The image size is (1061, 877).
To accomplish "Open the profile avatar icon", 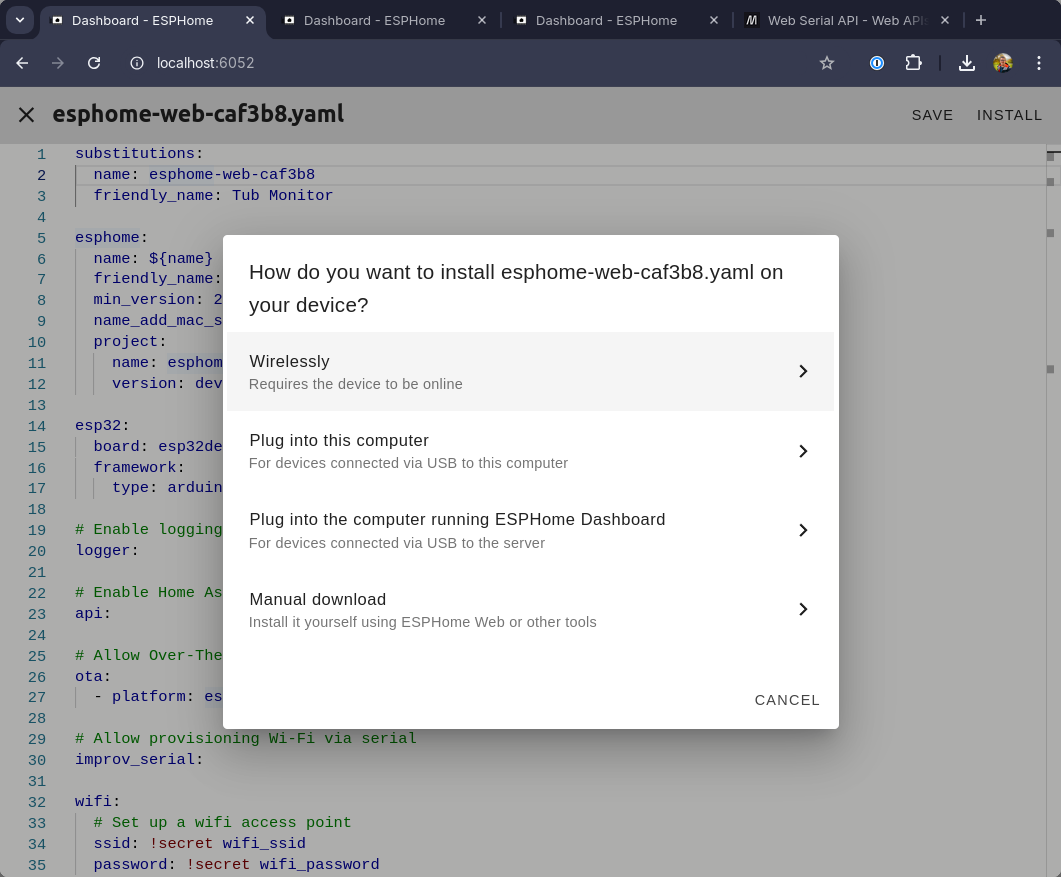I will click(x=1003, y=63).
